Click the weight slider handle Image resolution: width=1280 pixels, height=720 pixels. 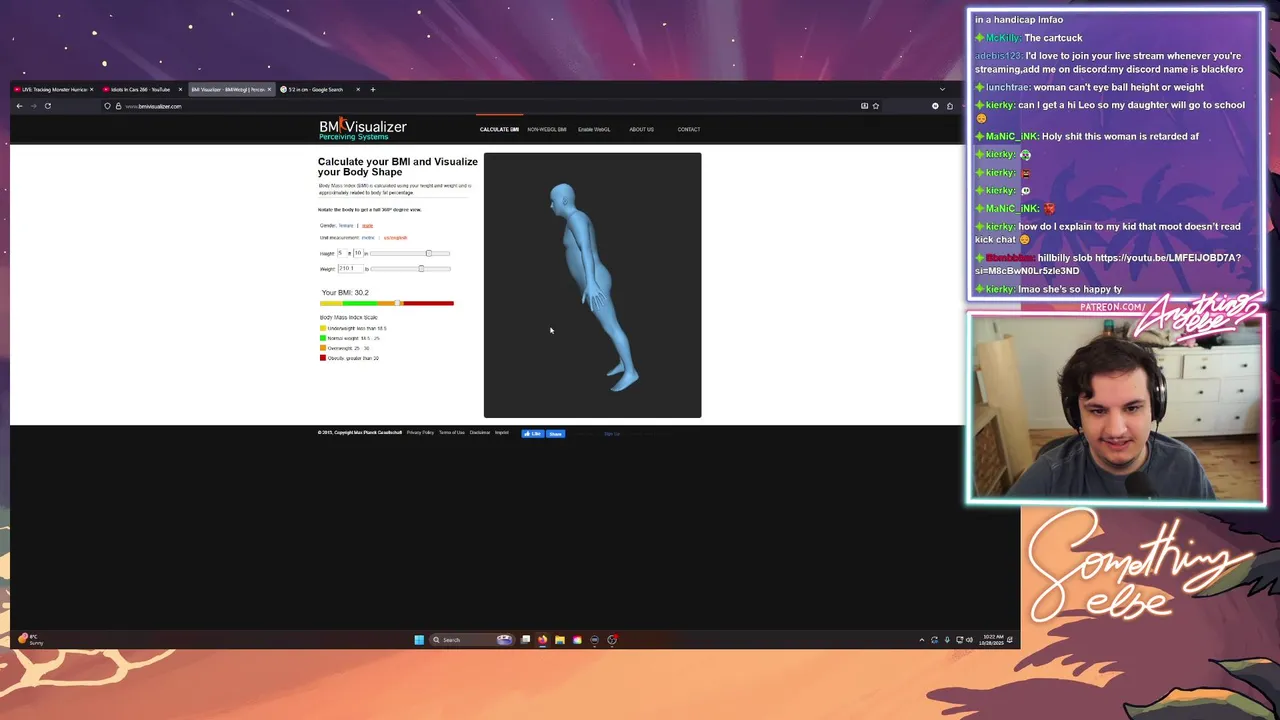tap(421, 268)
